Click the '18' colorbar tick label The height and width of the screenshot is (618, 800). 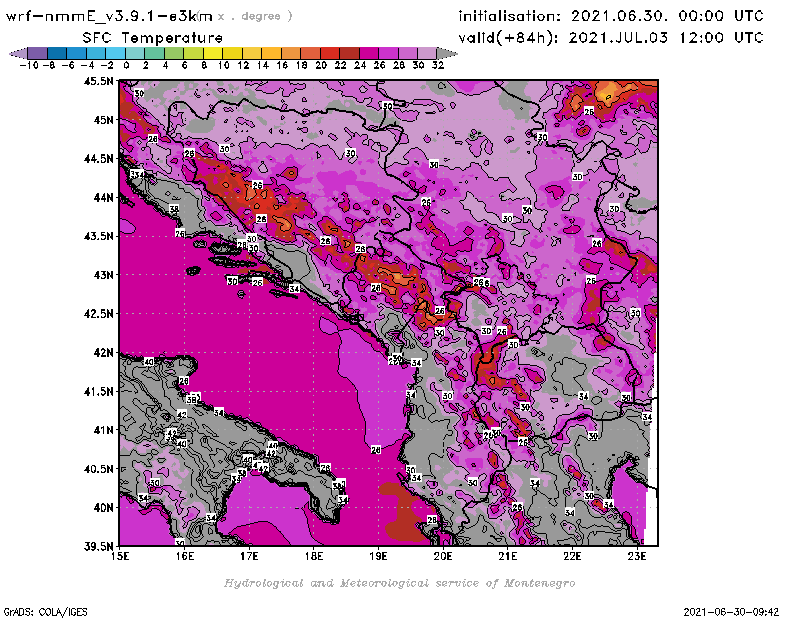[x=302, y=65]
